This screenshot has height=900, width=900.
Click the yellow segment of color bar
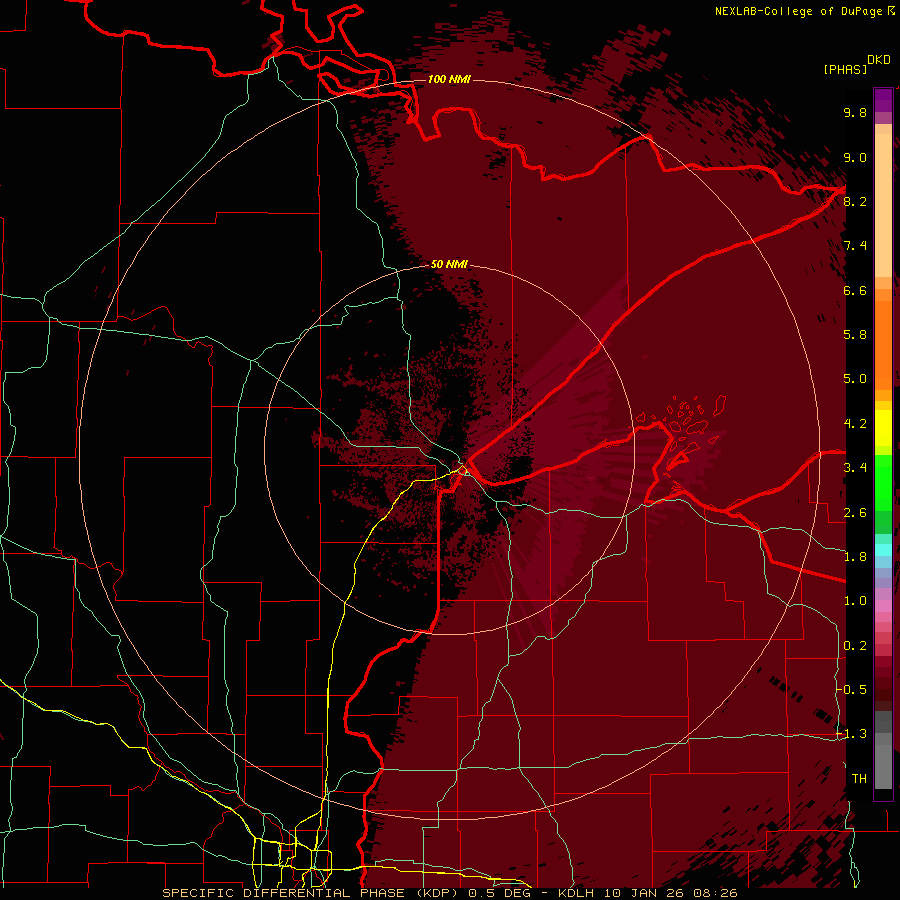pos(883,428)
